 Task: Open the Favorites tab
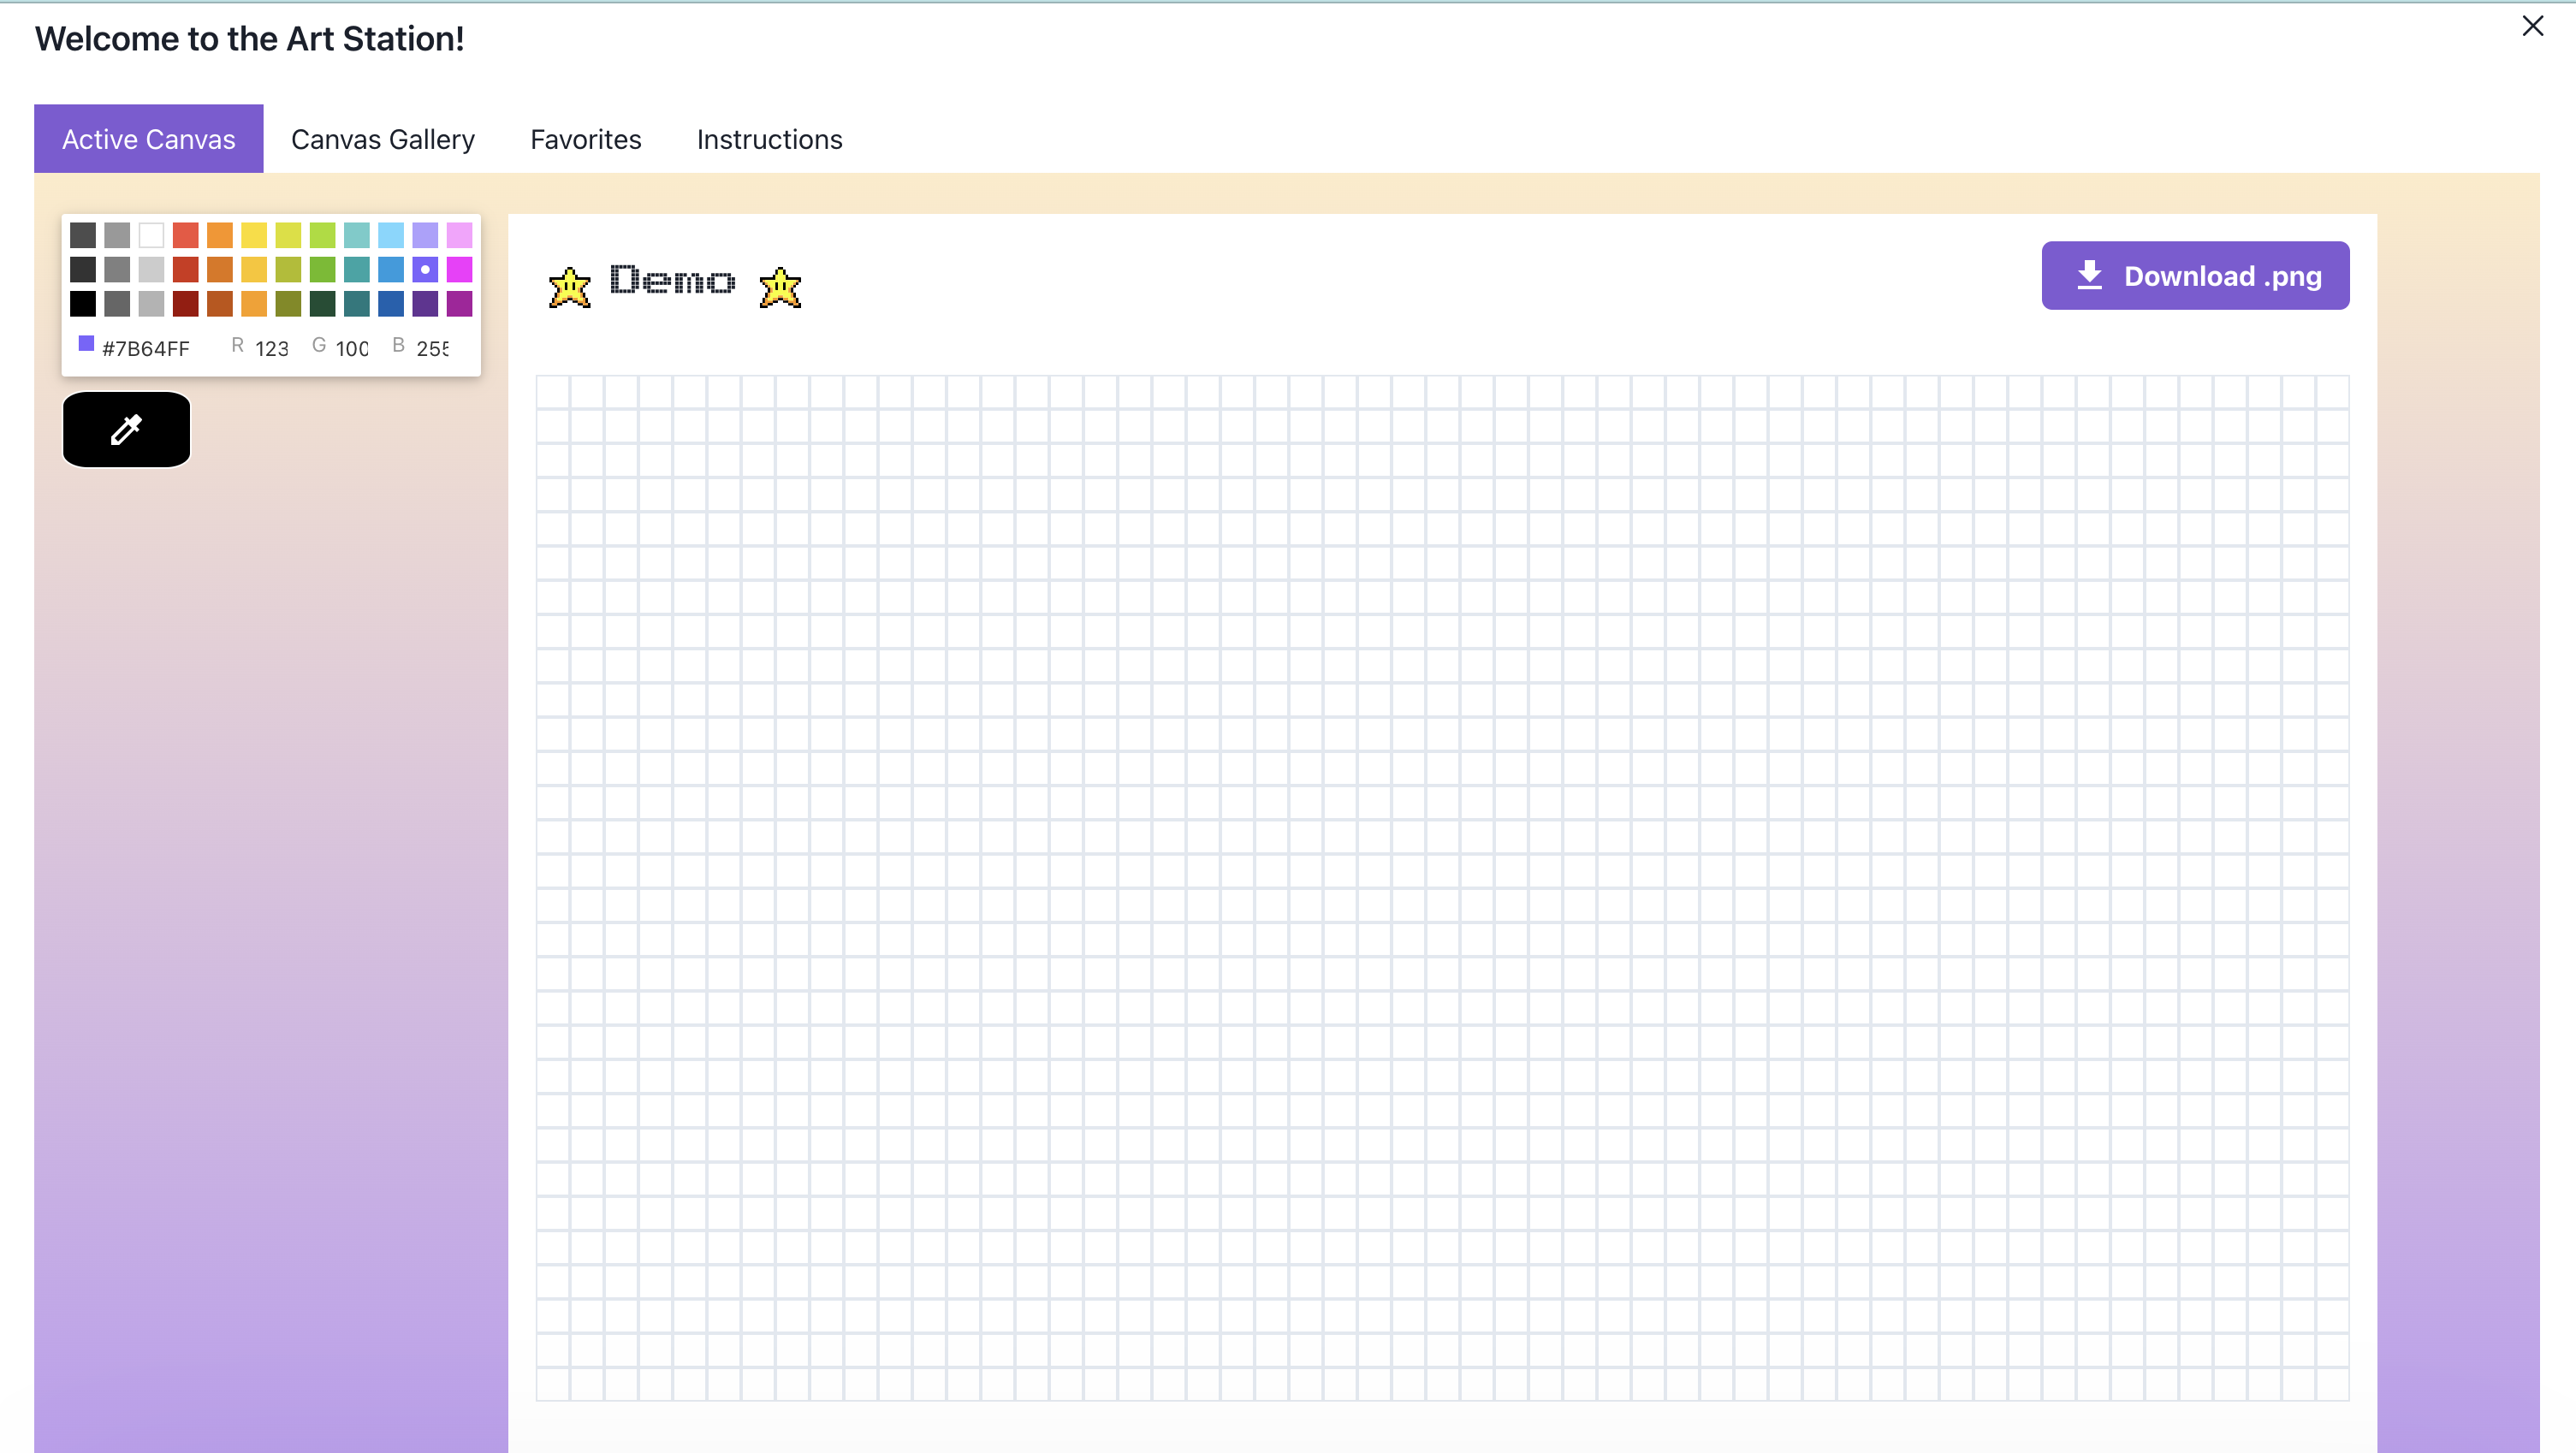tap(585, 139)
